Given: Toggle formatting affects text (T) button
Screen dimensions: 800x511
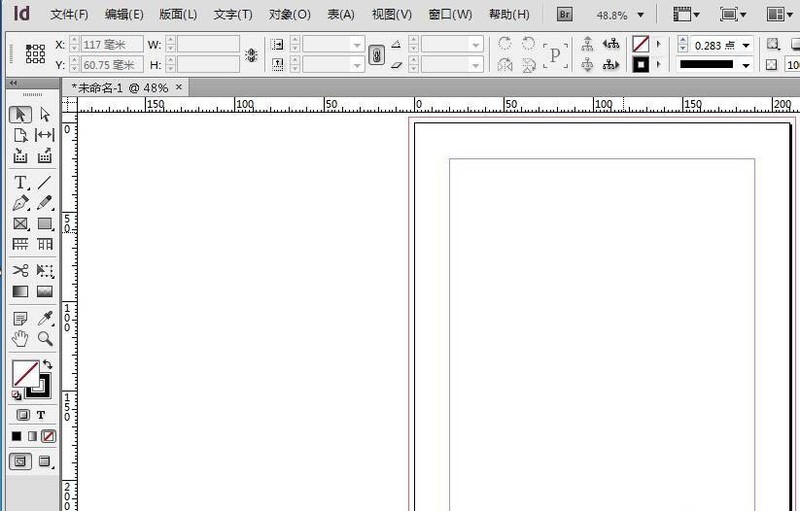Looking at the screenshot, I should 41,415.
